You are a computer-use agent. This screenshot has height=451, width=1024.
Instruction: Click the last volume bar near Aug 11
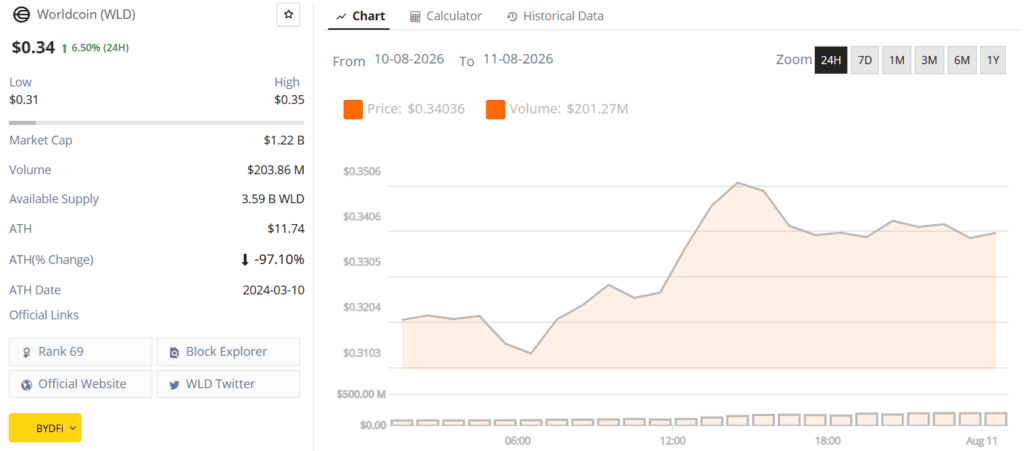(x=996, y=419)
